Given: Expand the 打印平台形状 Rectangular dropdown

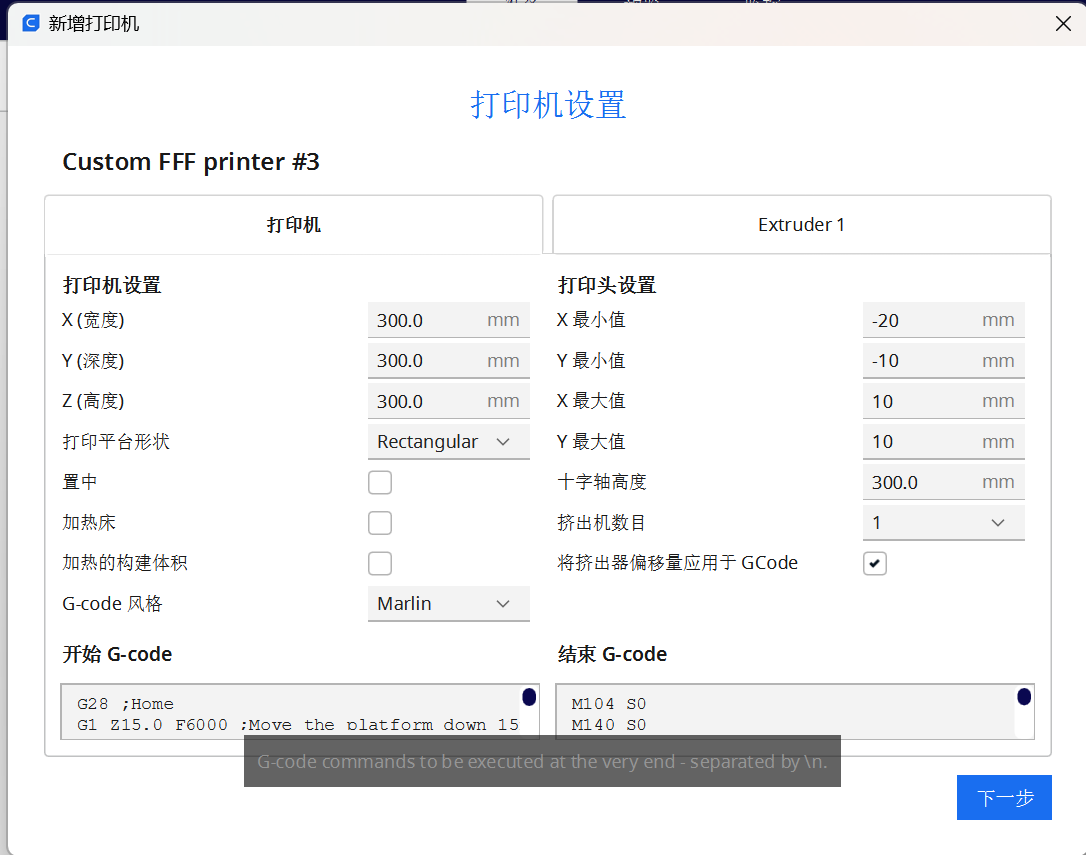Looking at the screenshot, I should click(448, 442).
